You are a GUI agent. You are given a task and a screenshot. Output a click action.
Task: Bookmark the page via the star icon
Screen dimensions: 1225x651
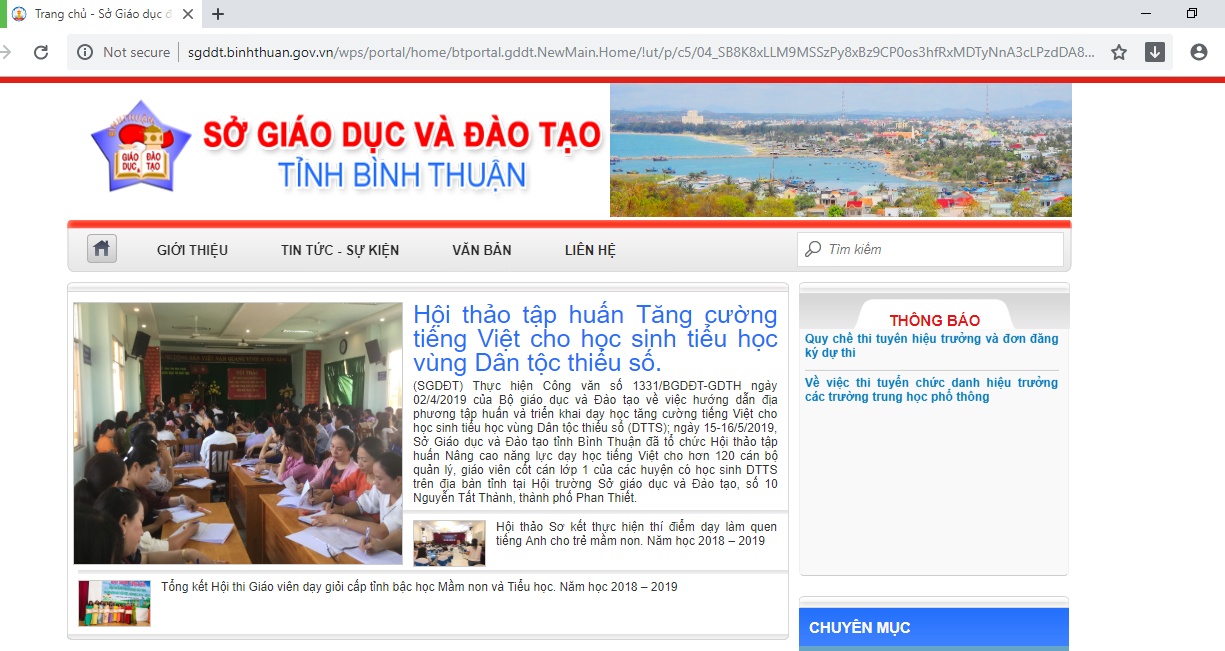click(1118, 52)
